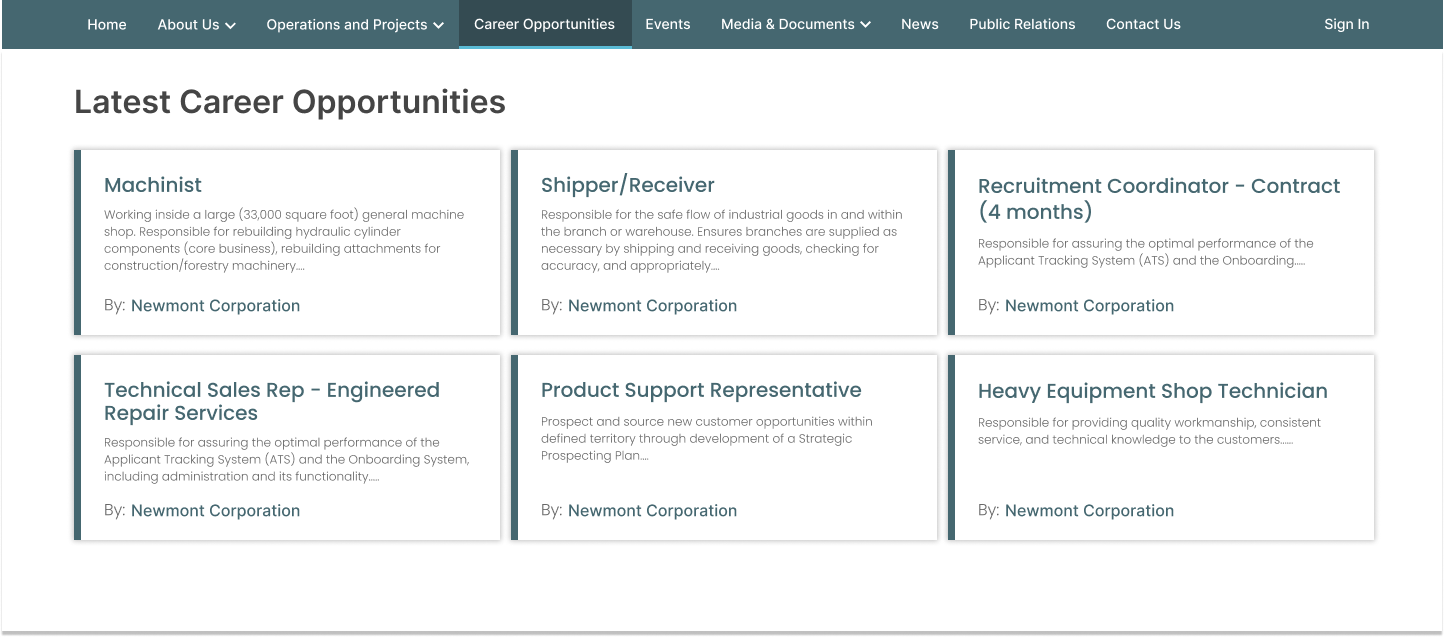Click Newmont Corporation under Heavy Equipment Shop Technician
This screenshot has width=1444, height=637.
(1089, 511)
